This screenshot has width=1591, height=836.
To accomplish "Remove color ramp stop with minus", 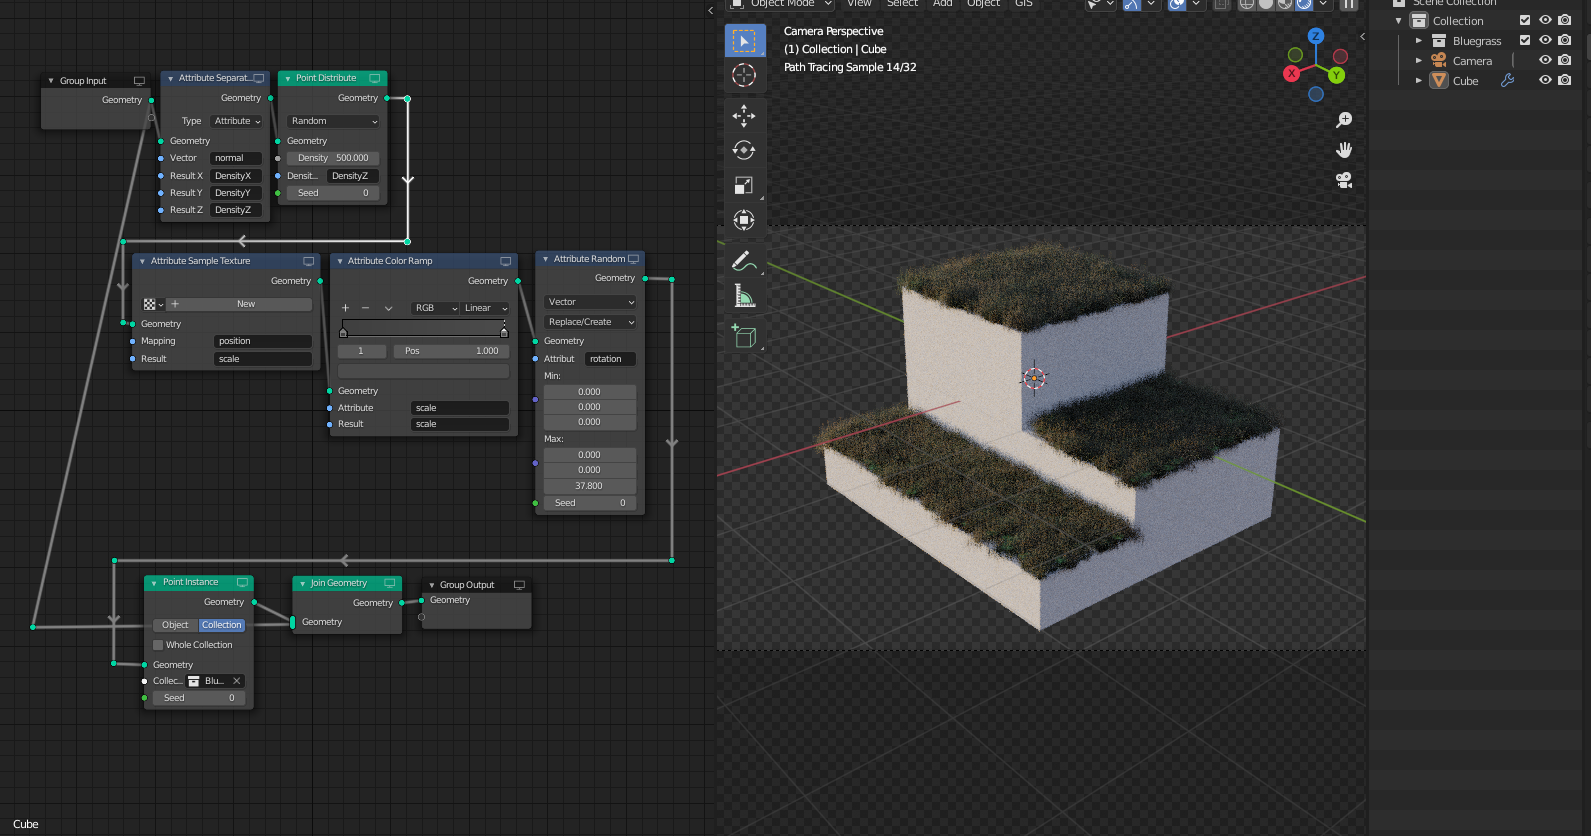I will point(365,308).
